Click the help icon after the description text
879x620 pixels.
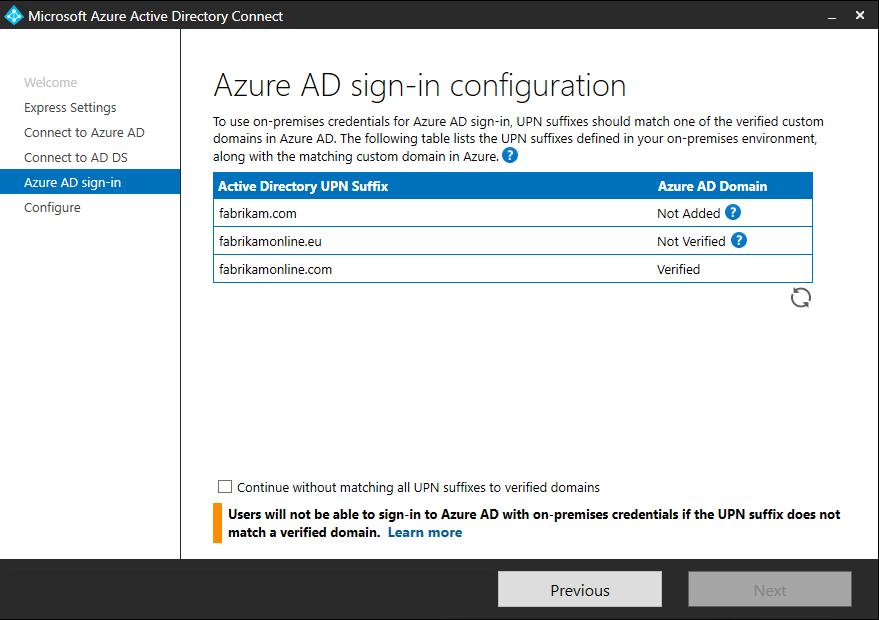(x=510, y=156)
